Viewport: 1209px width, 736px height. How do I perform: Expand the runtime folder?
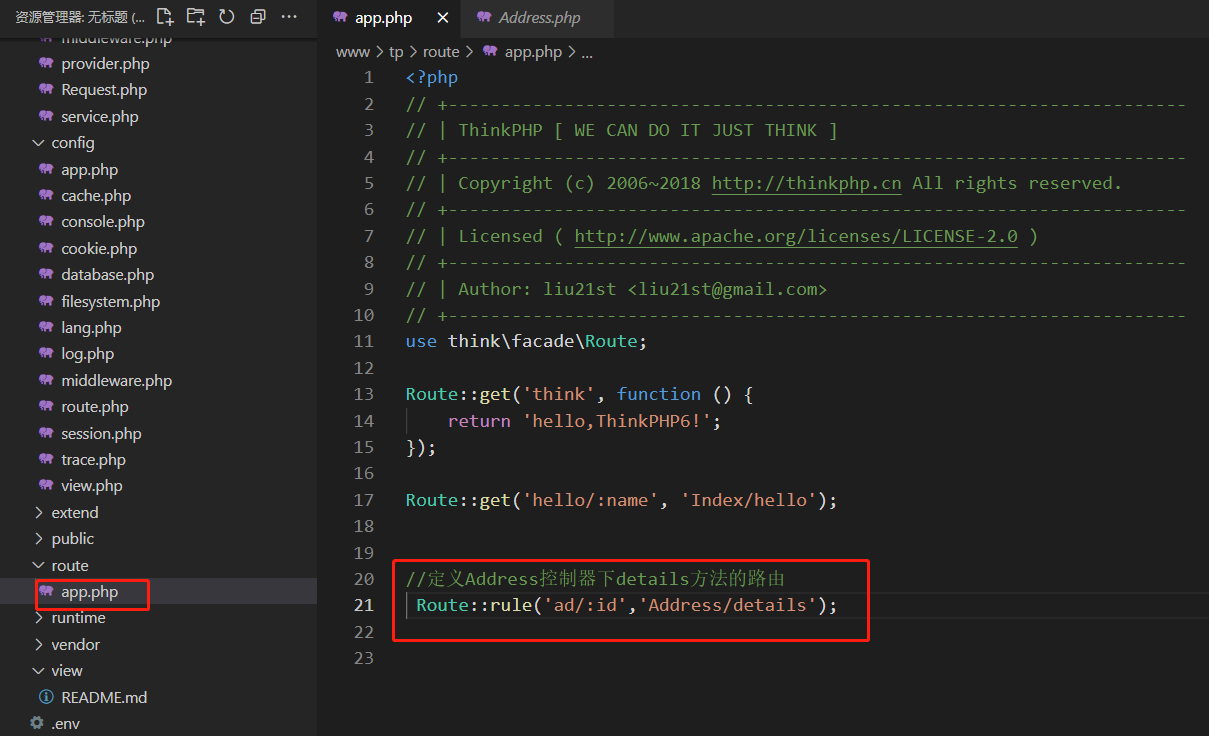pyautogui.click(x=39, y=618)
